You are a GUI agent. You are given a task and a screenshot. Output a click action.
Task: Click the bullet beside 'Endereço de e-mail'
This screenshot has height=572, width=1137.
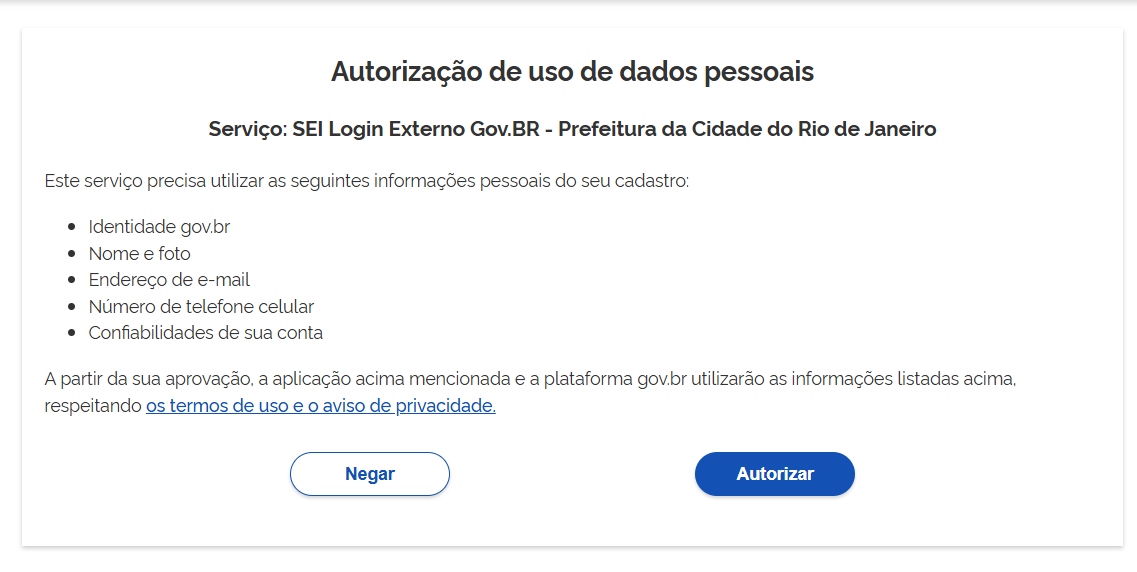(72, 281)
